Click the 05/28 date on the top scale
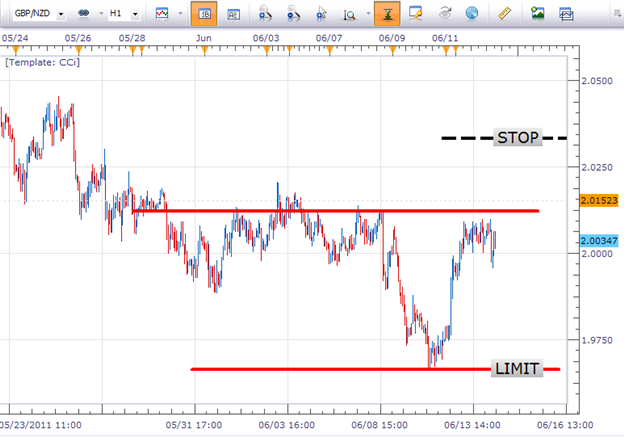624x437 pixels. click(132, 38)
